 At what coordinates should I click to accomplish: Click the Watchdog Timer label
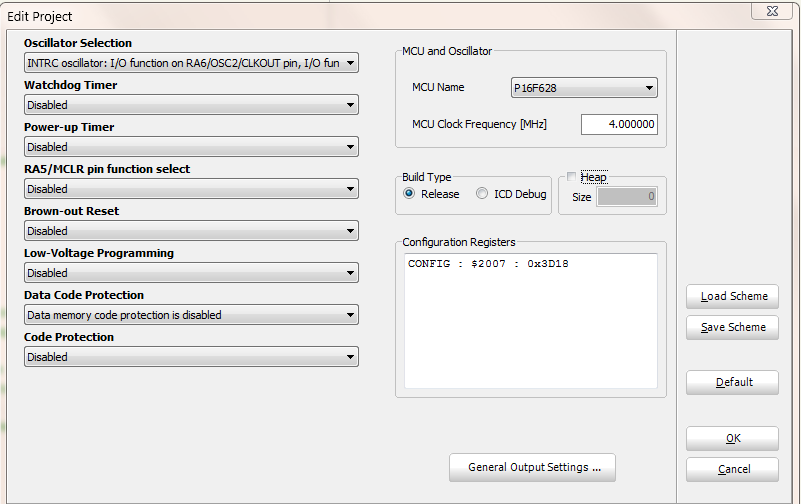70,85
